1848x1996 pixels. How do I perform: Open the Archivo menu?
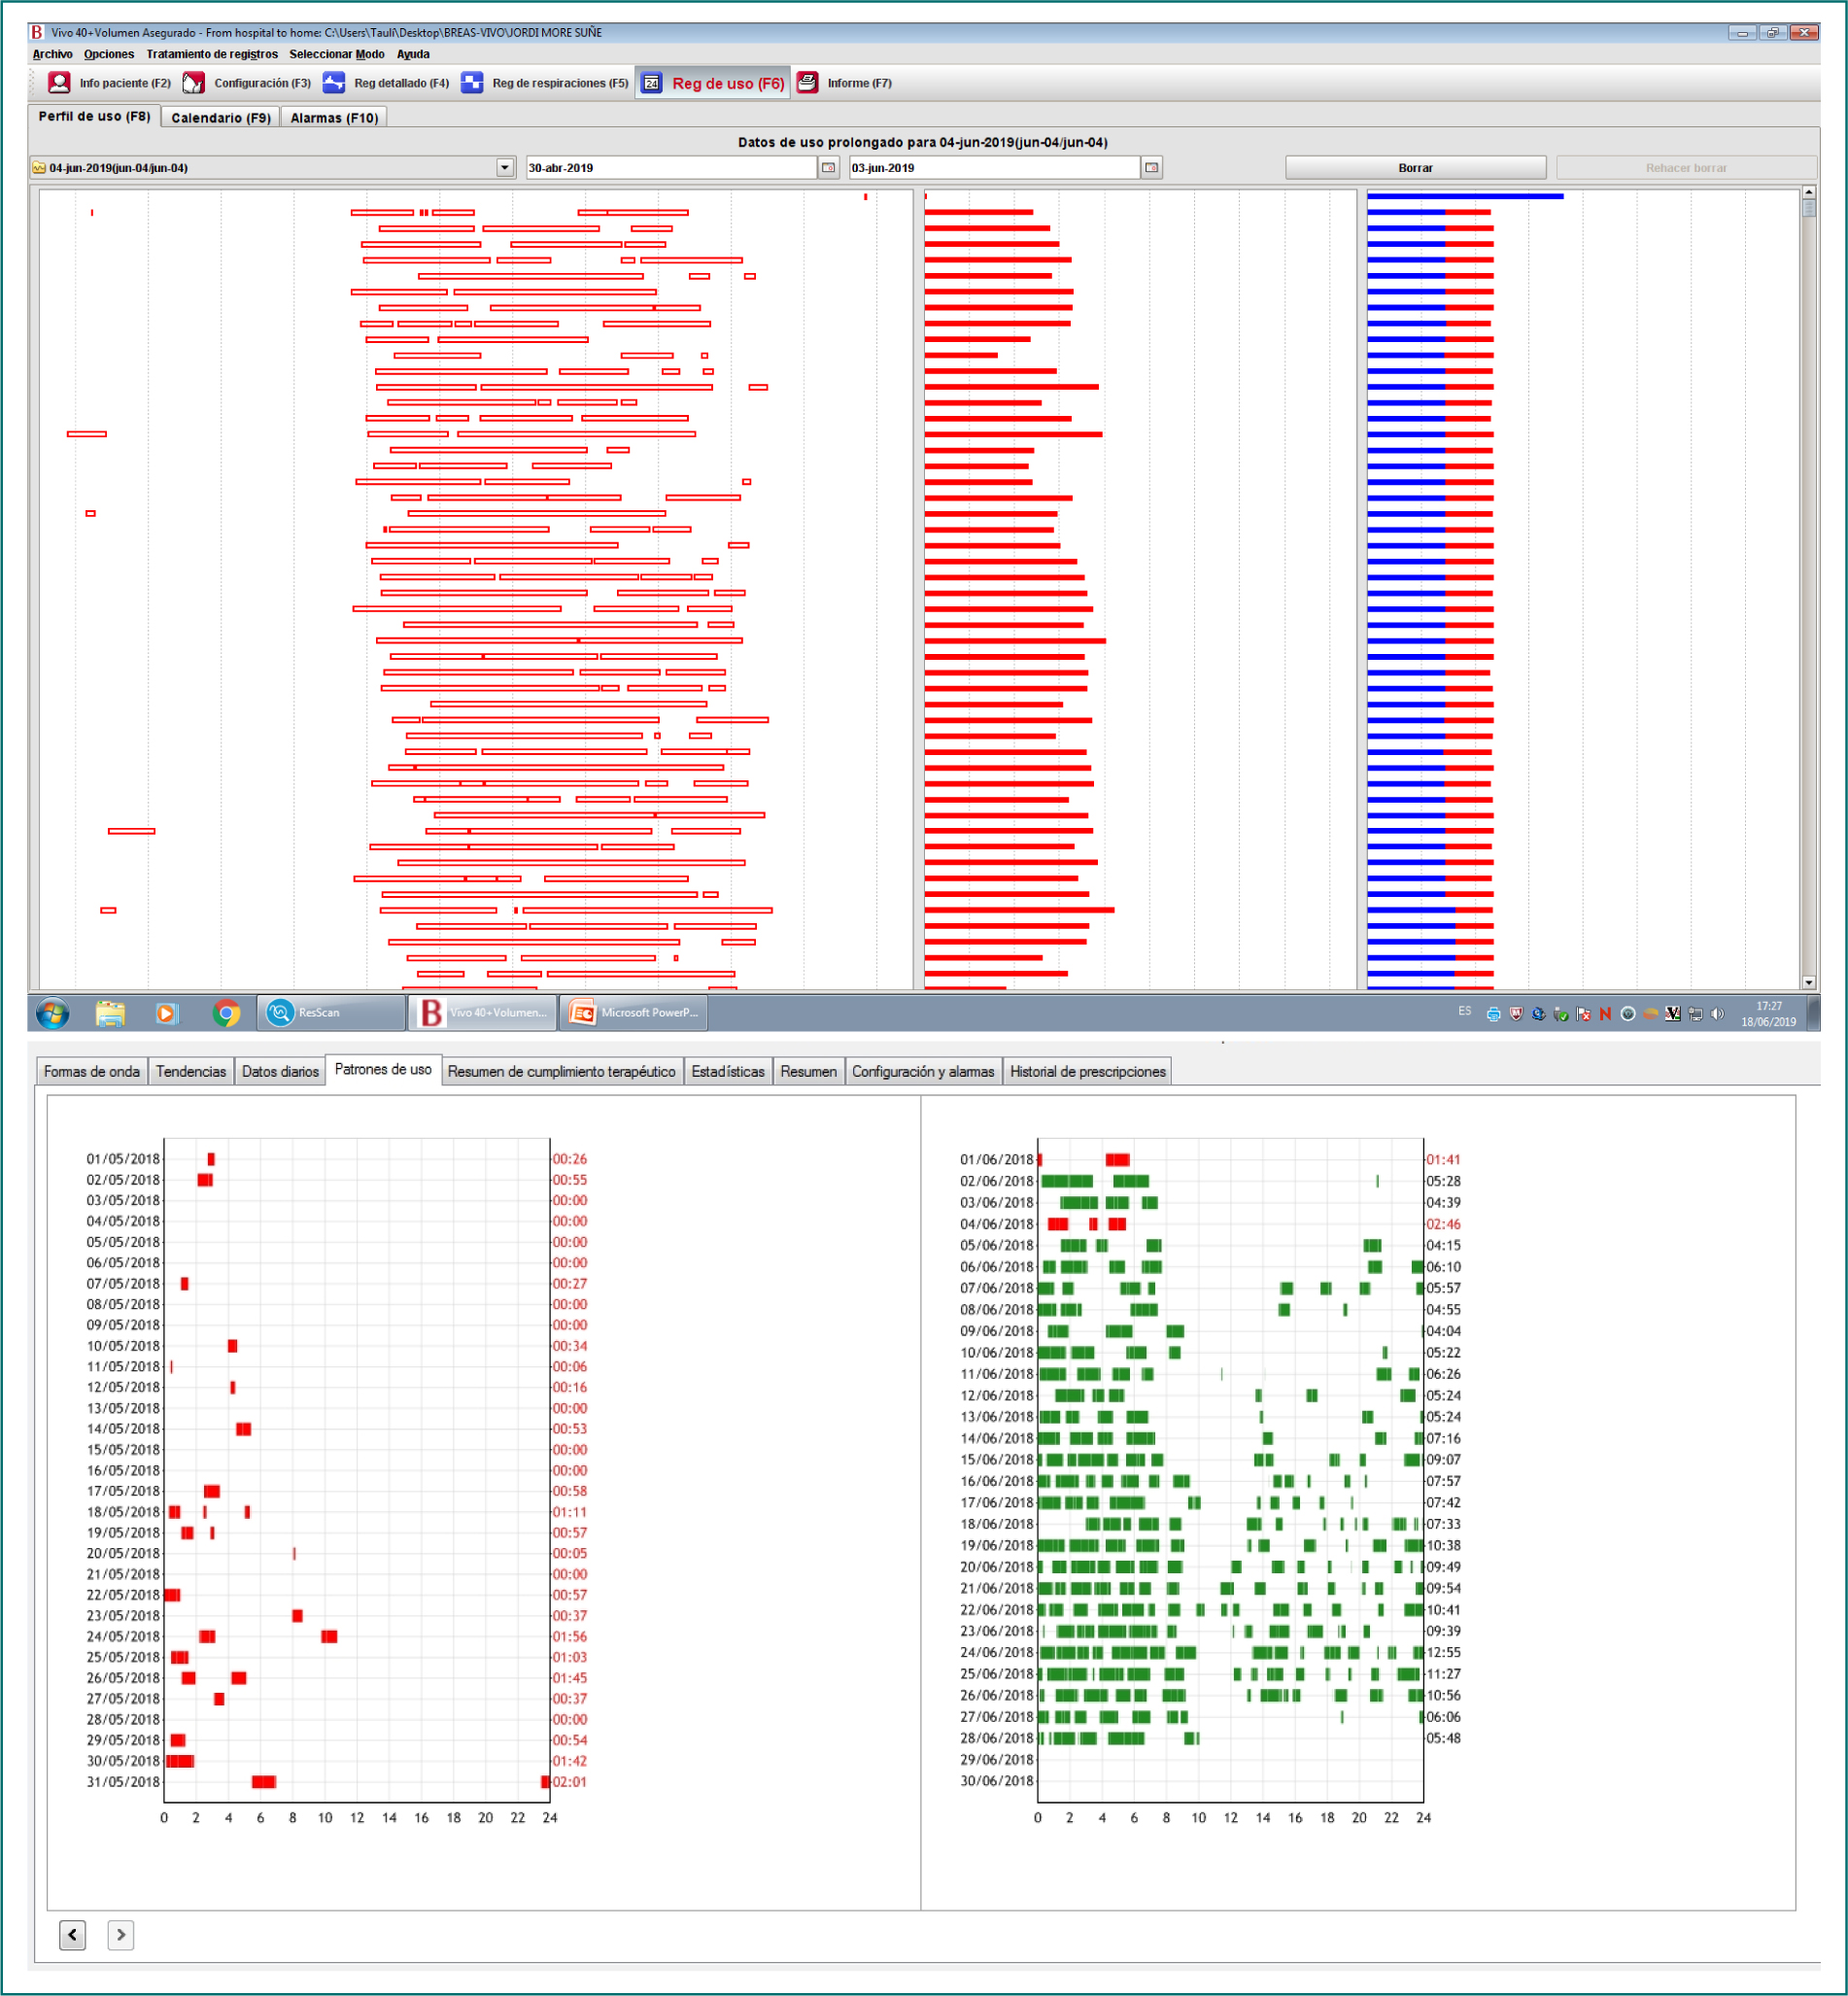coord(52,54)
